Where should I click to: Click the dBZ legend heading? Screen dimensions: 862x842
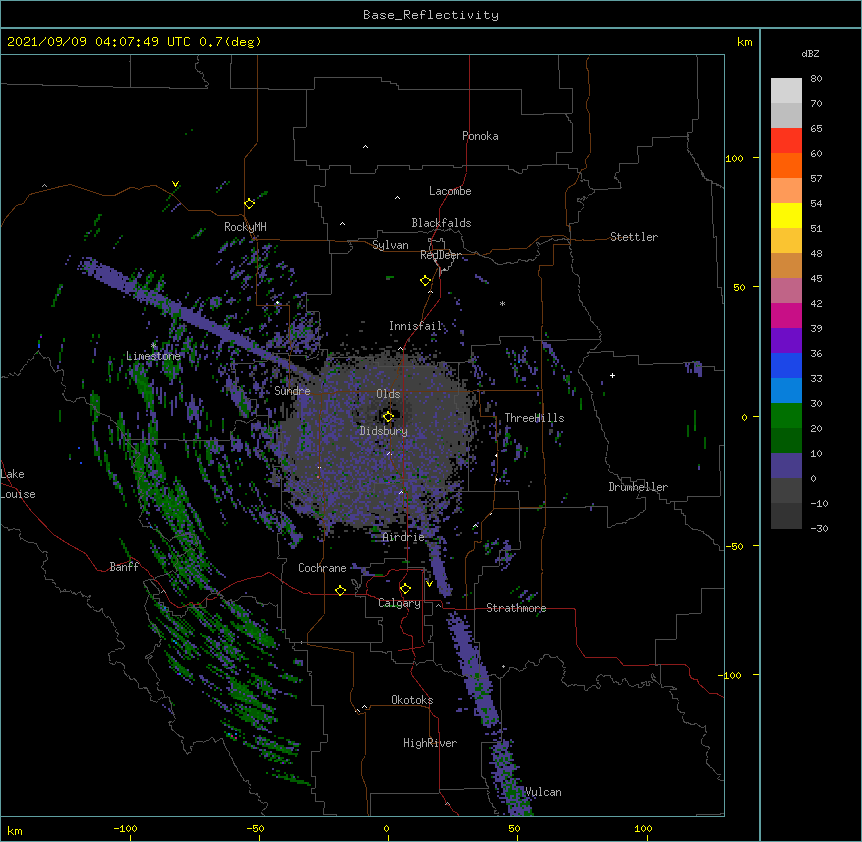pyautogui.click(x=810, y=53)
